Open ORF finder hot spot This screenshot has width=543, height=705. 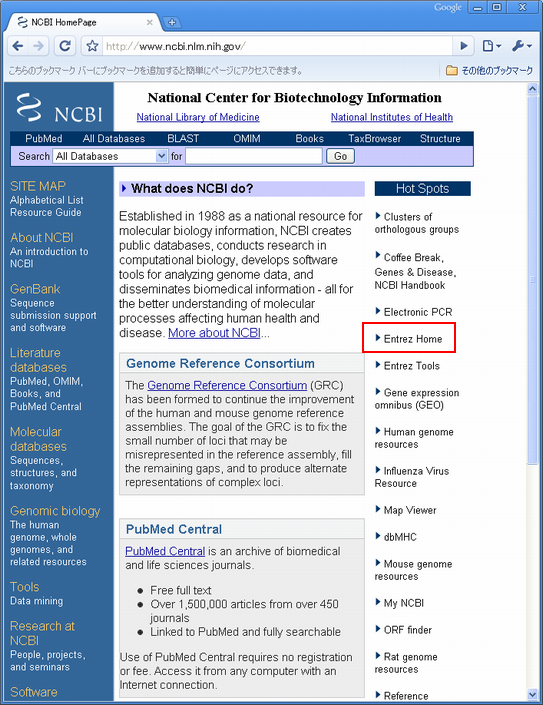tap(407, 630)
